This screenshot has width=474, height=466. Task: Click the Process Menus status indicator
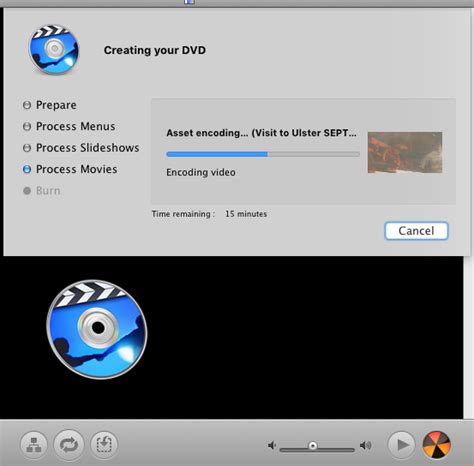tap(27, 127)
